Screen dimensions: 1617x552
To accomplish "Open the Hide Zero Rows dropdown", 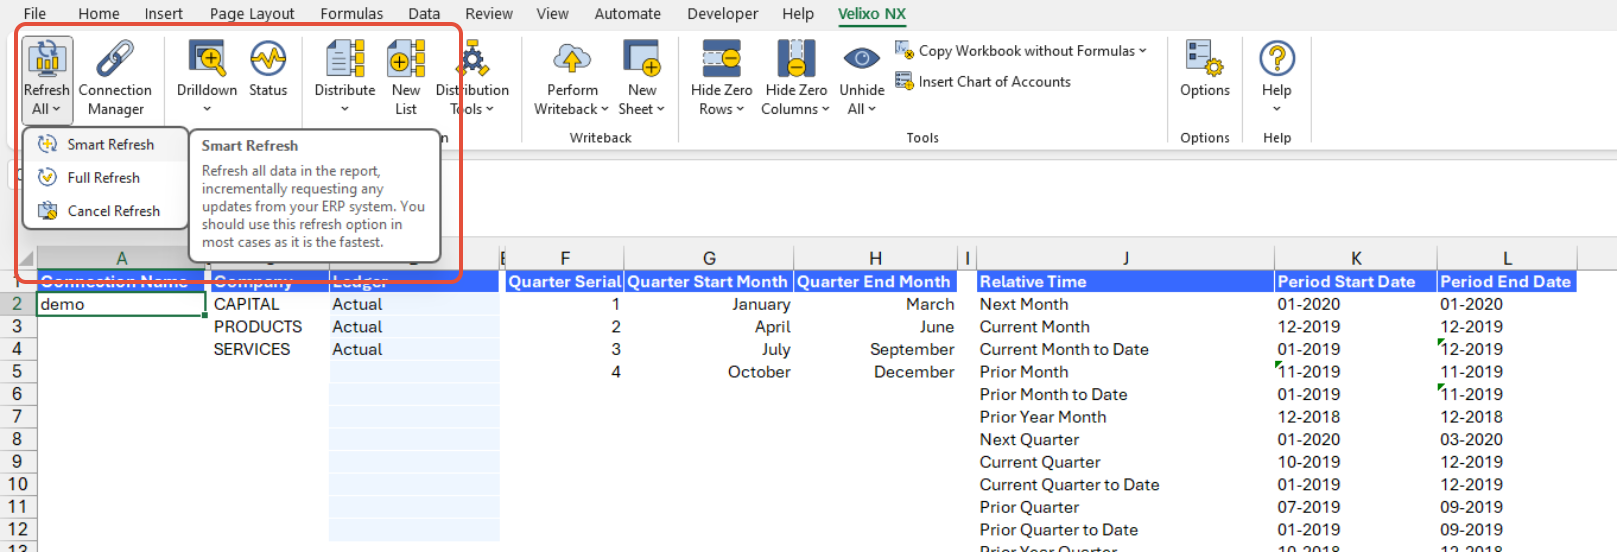I will [740, 109].
